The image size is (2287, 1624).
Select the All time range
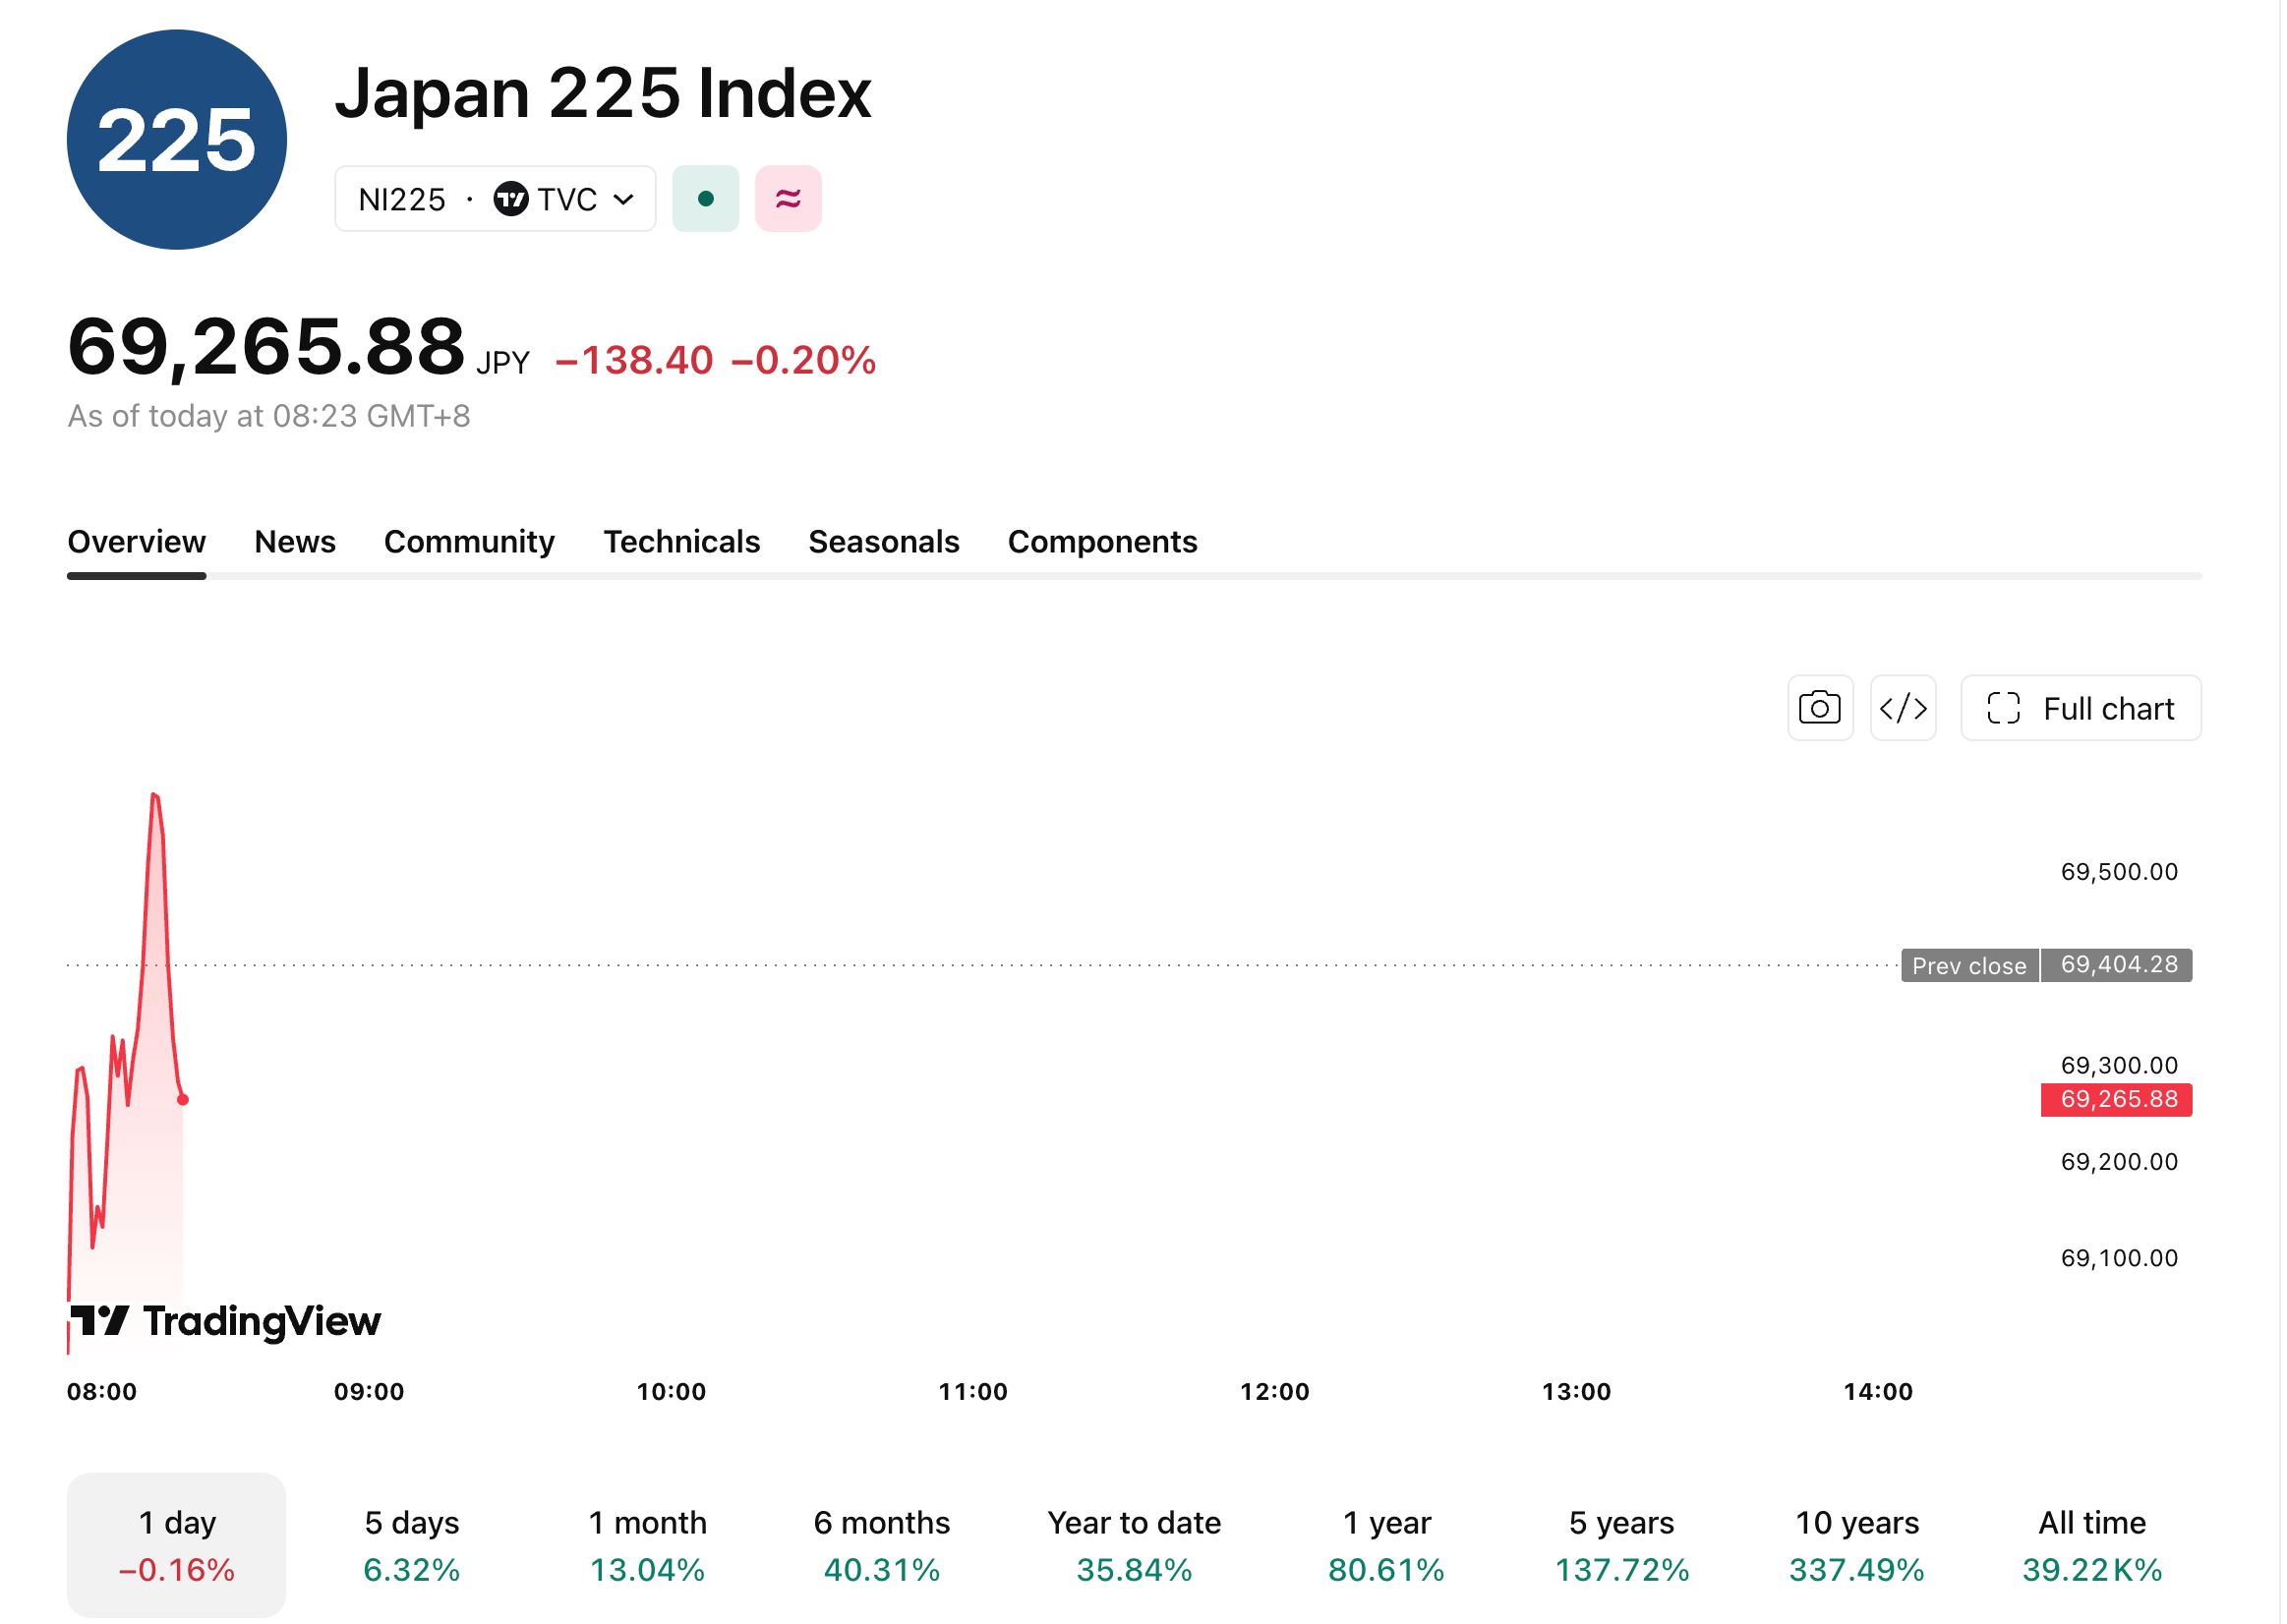pos(2093,1546)
